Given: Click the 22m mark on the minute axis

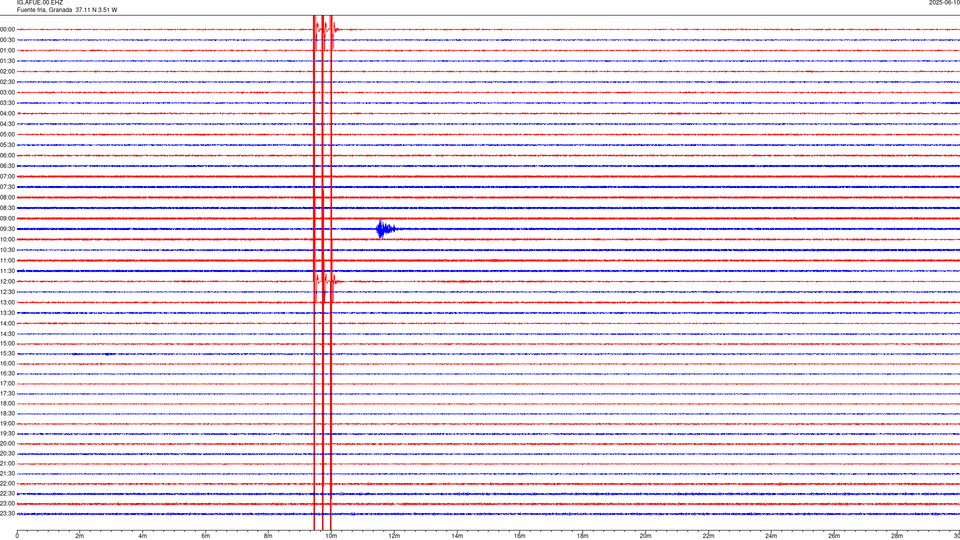Looking at the screenshot, I should 708,536.
